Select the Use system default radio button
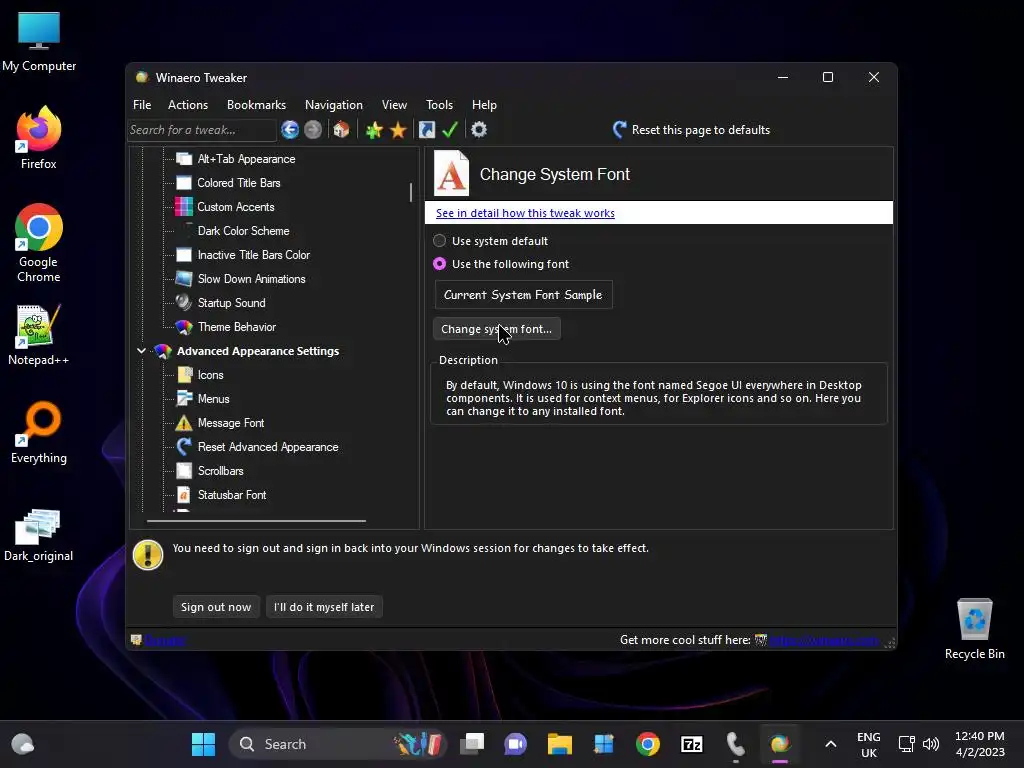 click(x=440, y=241)
